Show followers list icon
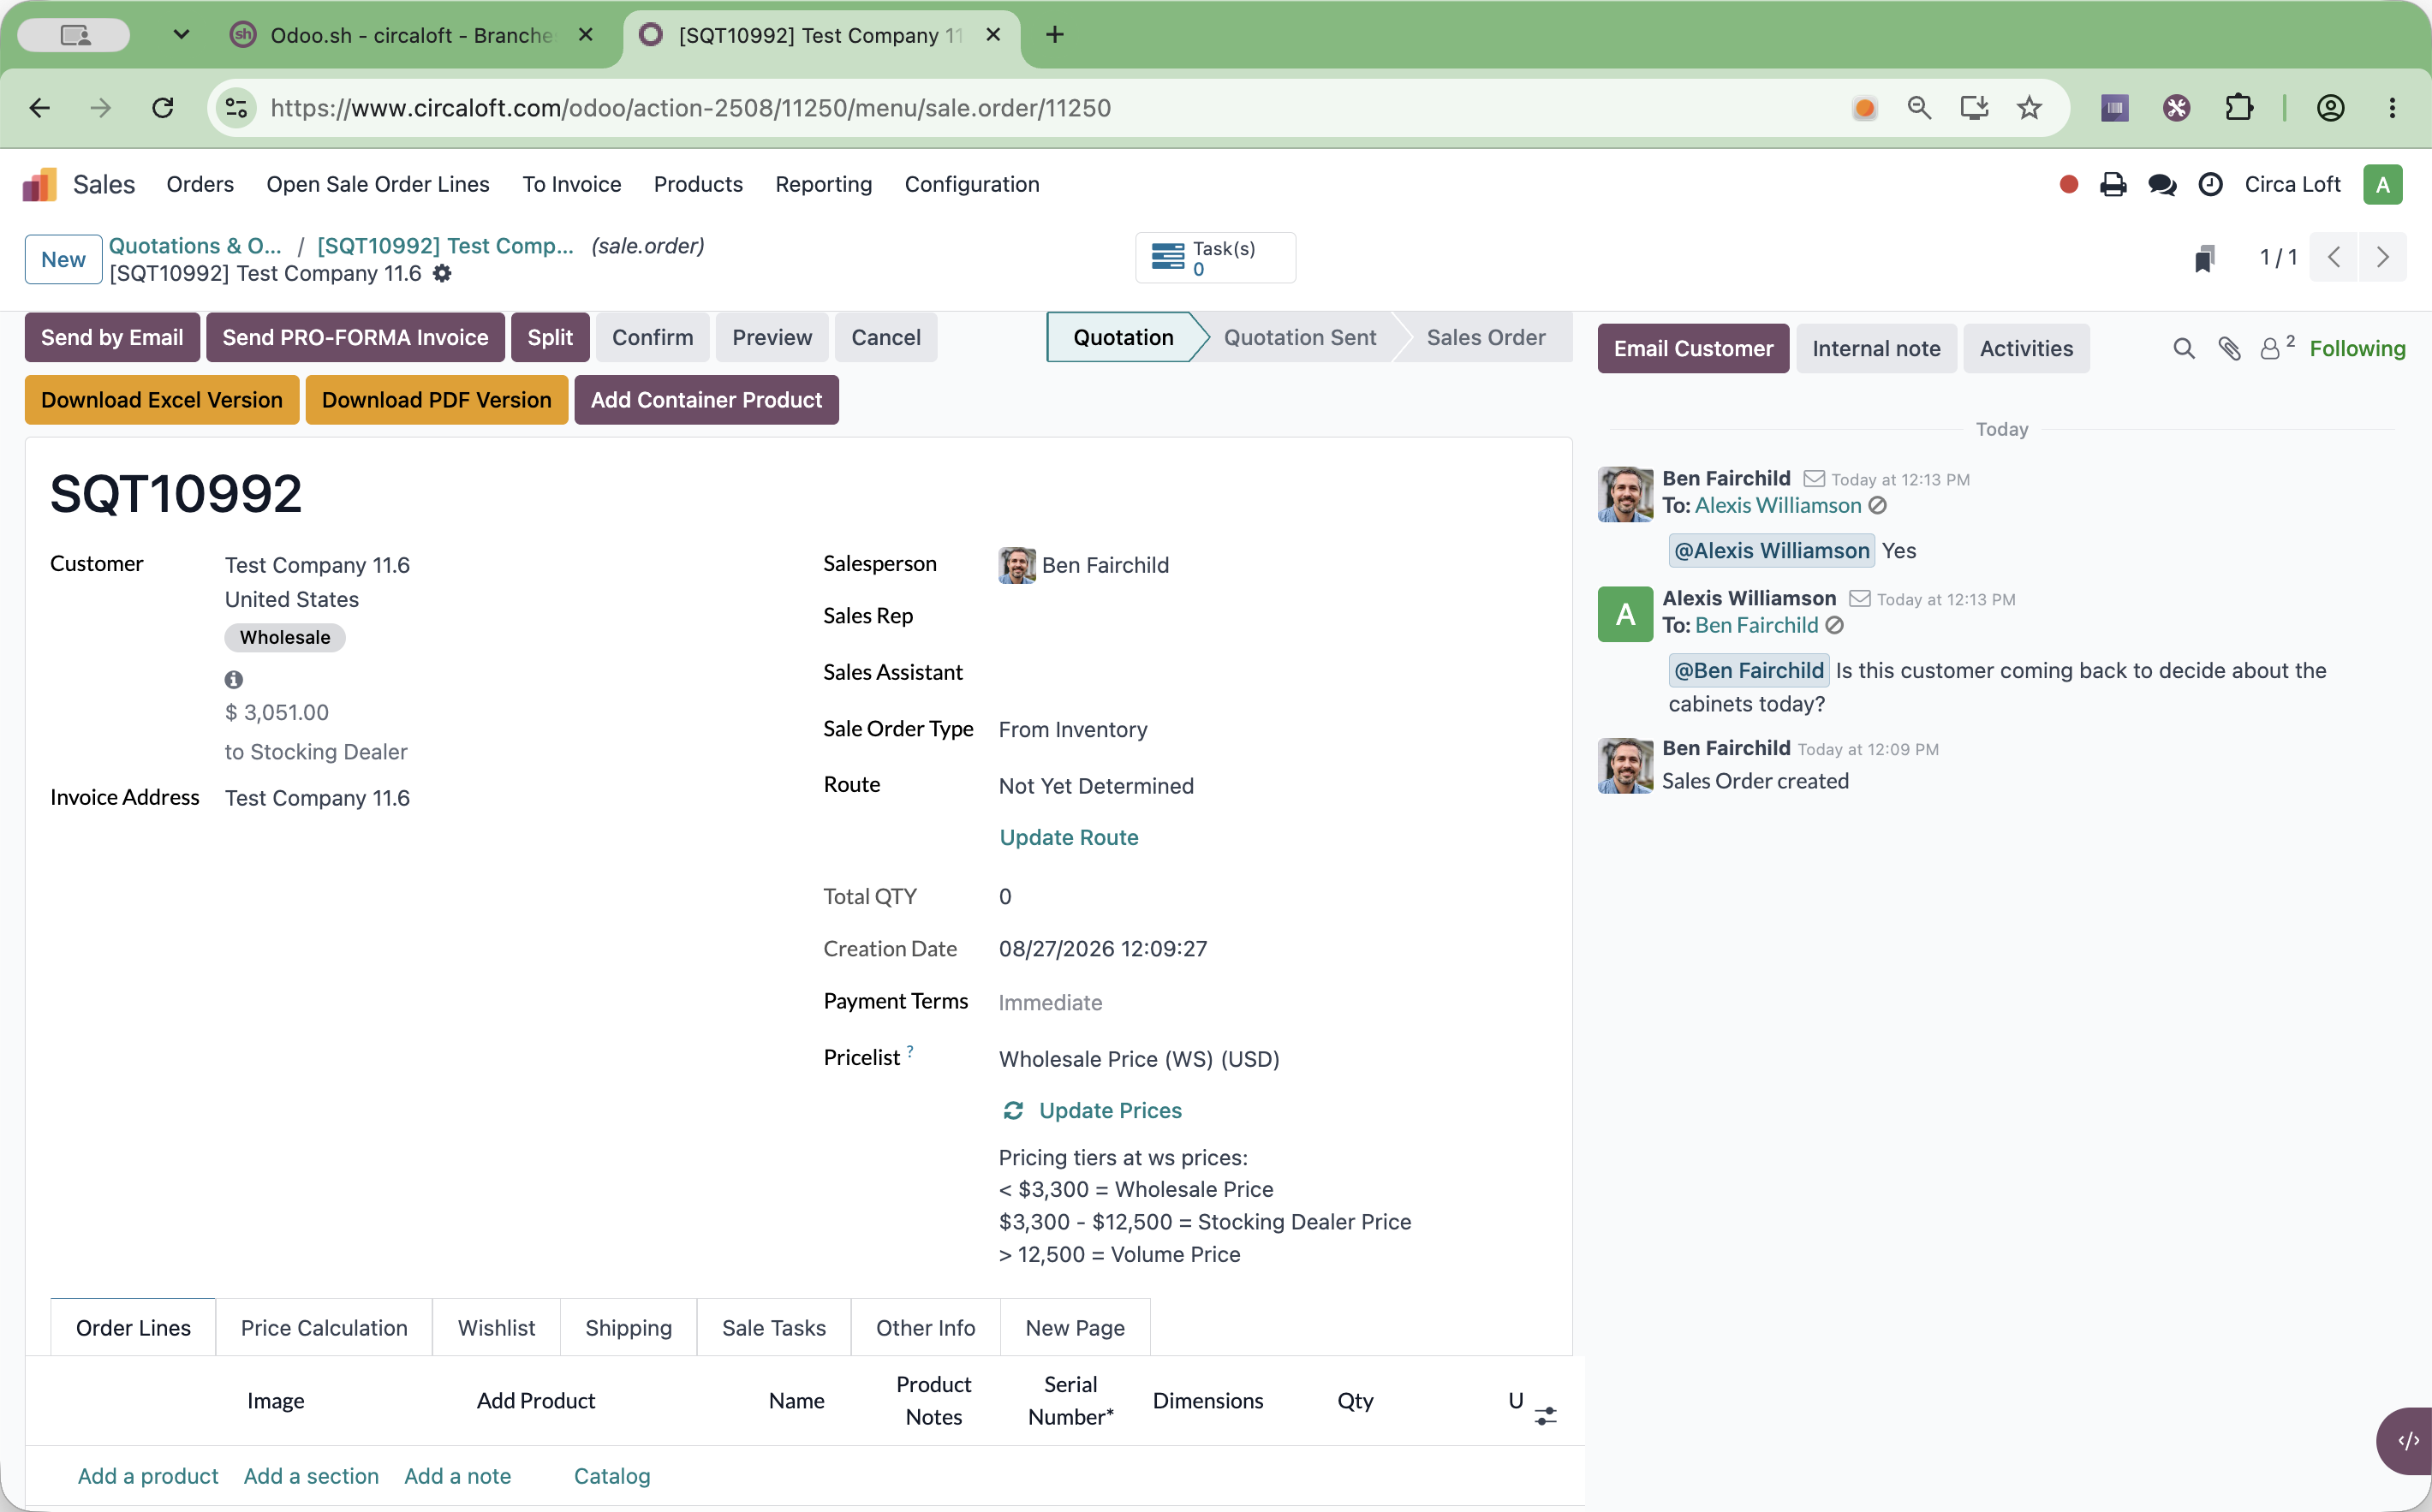The image size is (2432, 1512). pos(2277,347)
